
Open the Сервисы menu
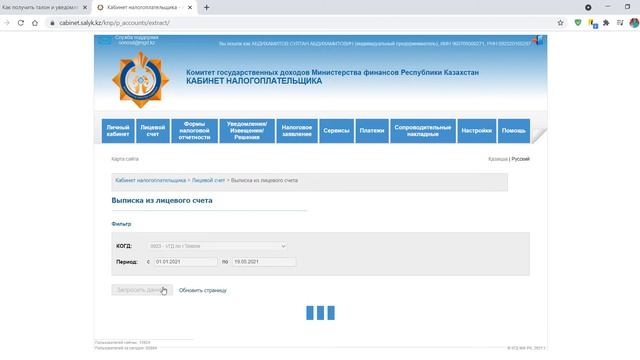[x=336, y=131]
